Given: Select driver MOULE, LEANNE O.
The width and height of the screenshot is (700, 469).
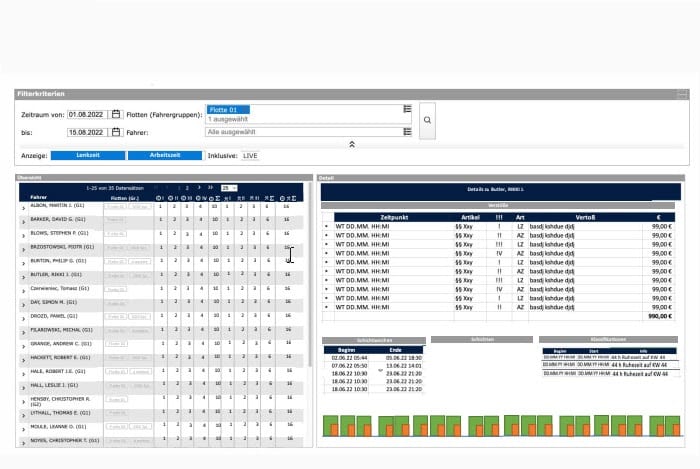Looking at the screenshot, I should [58, 427].
